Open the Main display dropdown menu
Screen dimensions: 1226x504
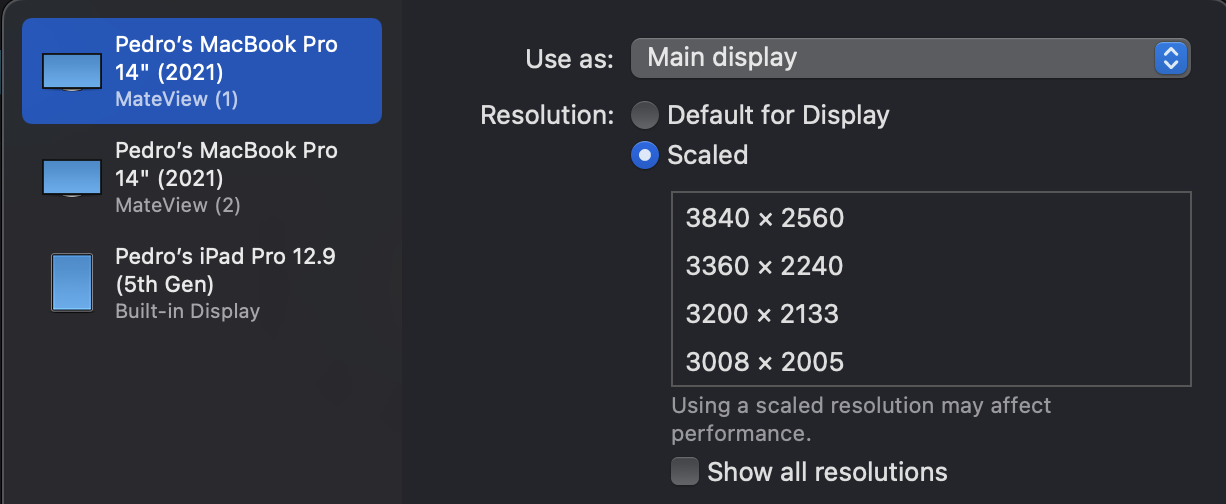(910, 58)
